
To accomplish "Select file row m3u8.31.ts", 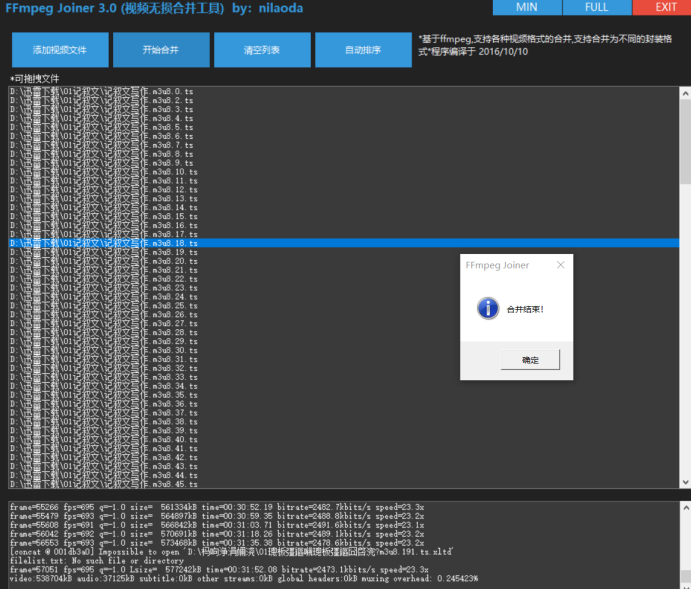I will (344, 359).
